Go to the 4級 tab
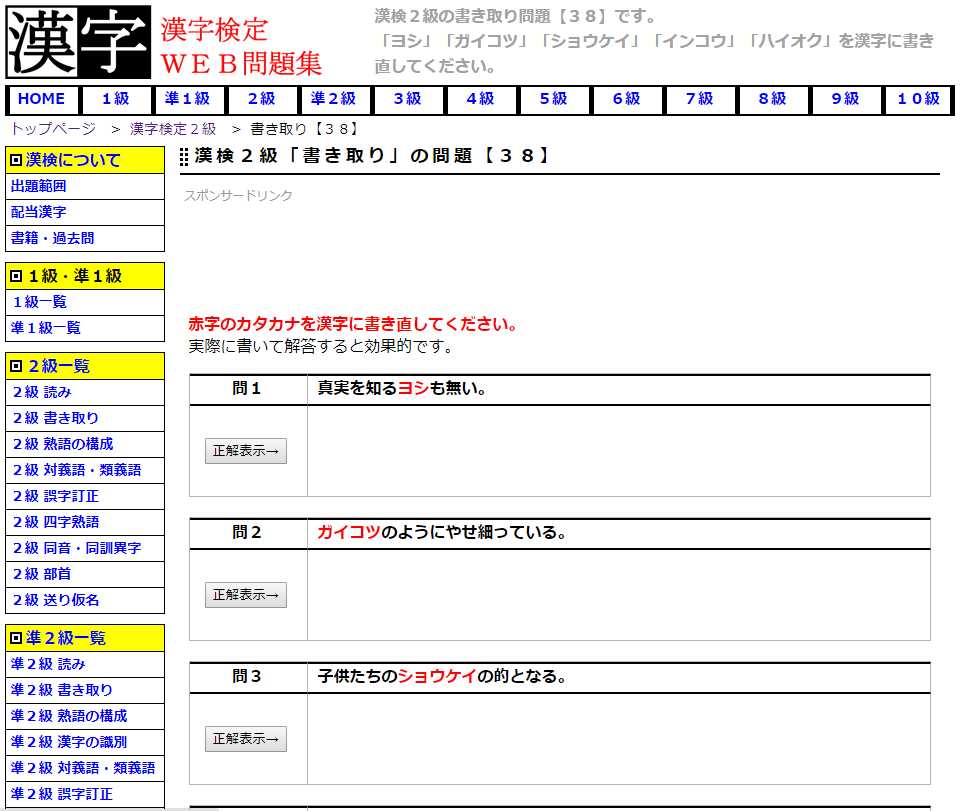The image size is (964, 811). click(x=481, y=99)
